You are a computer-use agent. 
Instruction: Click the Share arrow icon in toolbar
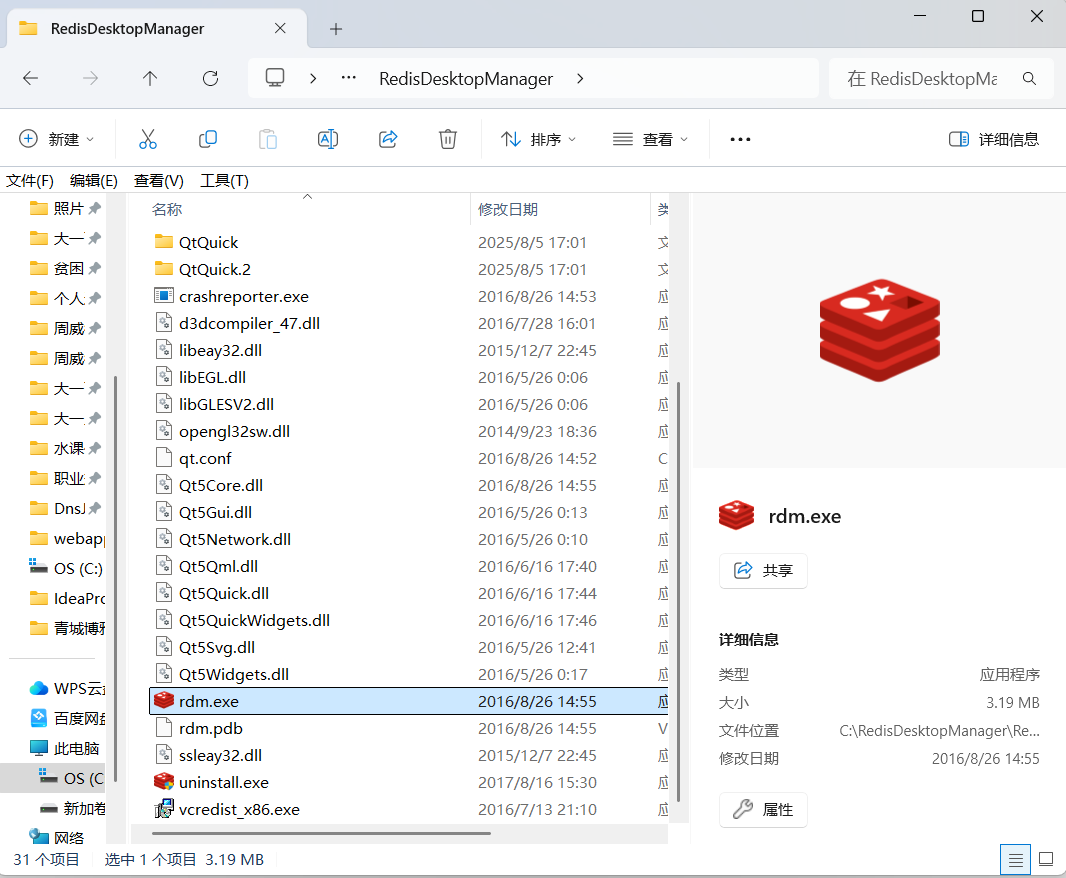(x=388, y=139)
